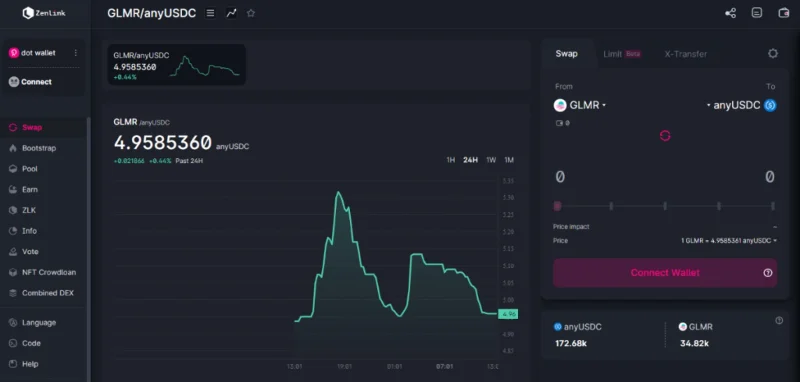This screenshot has height=382, width=800.
Task: Open Help in sidebar
Action: (30, 364)
